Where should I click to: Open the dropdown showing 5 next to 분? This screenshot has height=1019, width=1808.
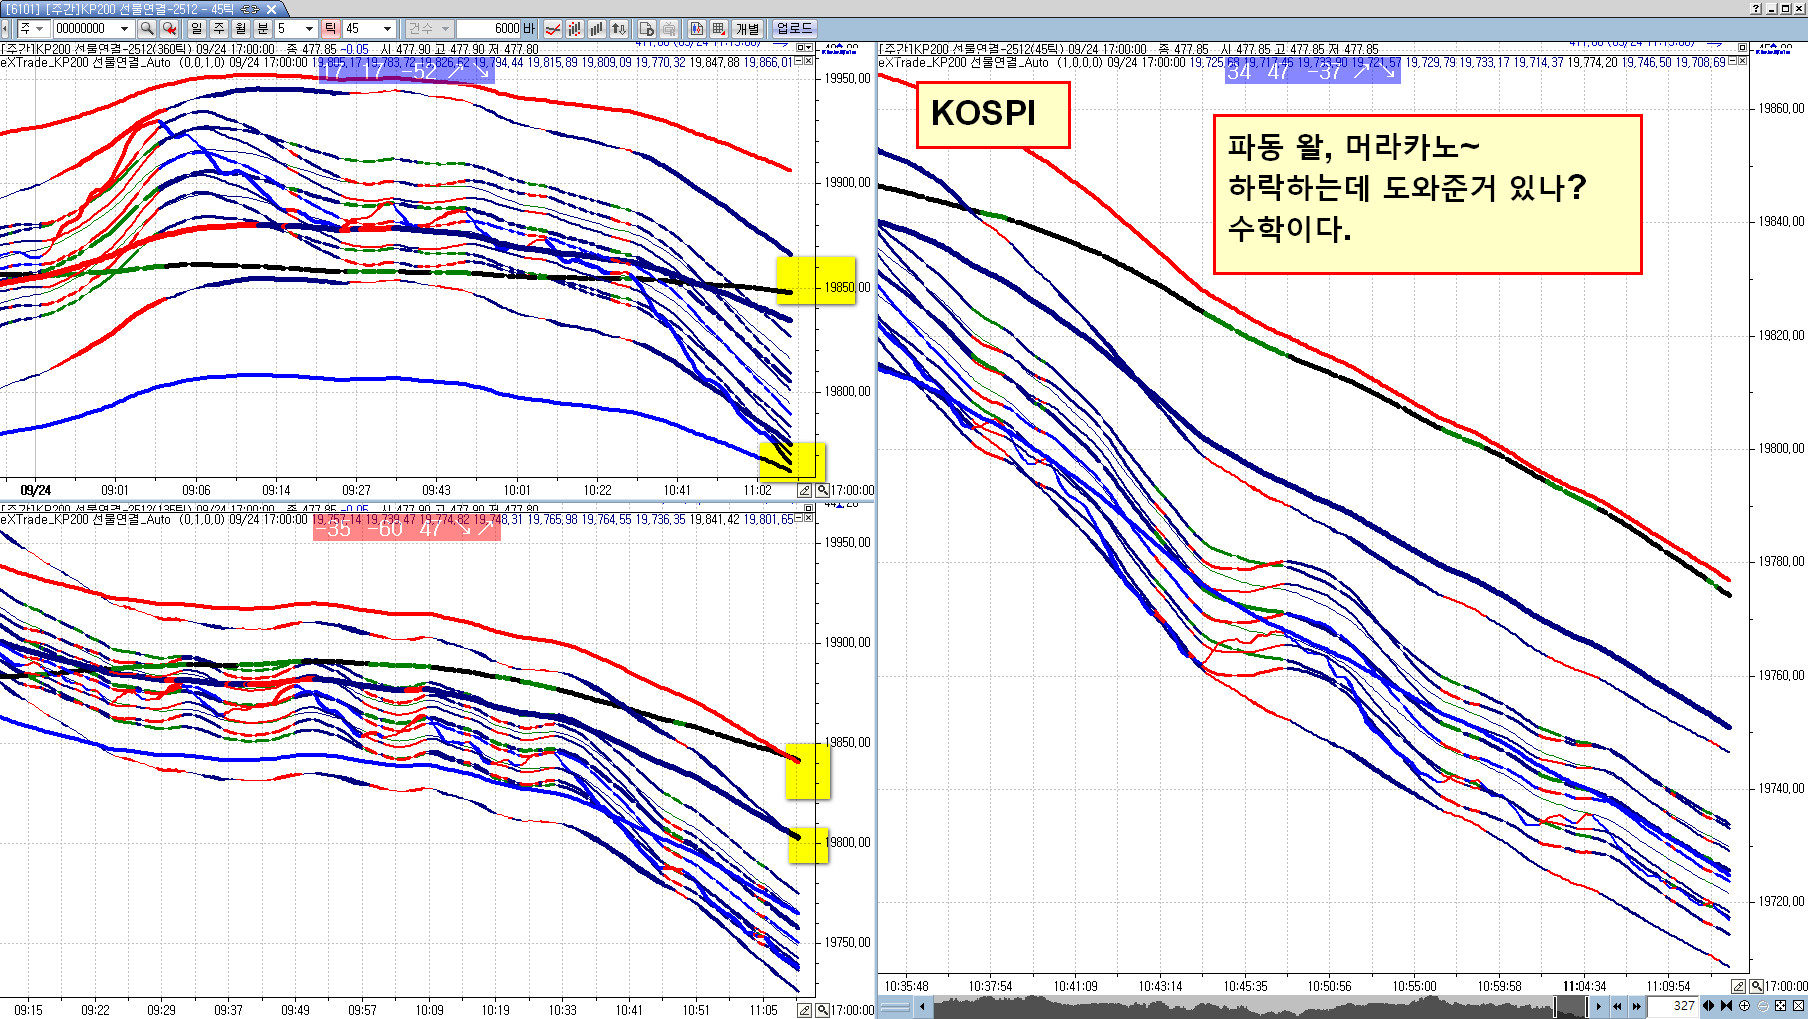tap(310, 29)
